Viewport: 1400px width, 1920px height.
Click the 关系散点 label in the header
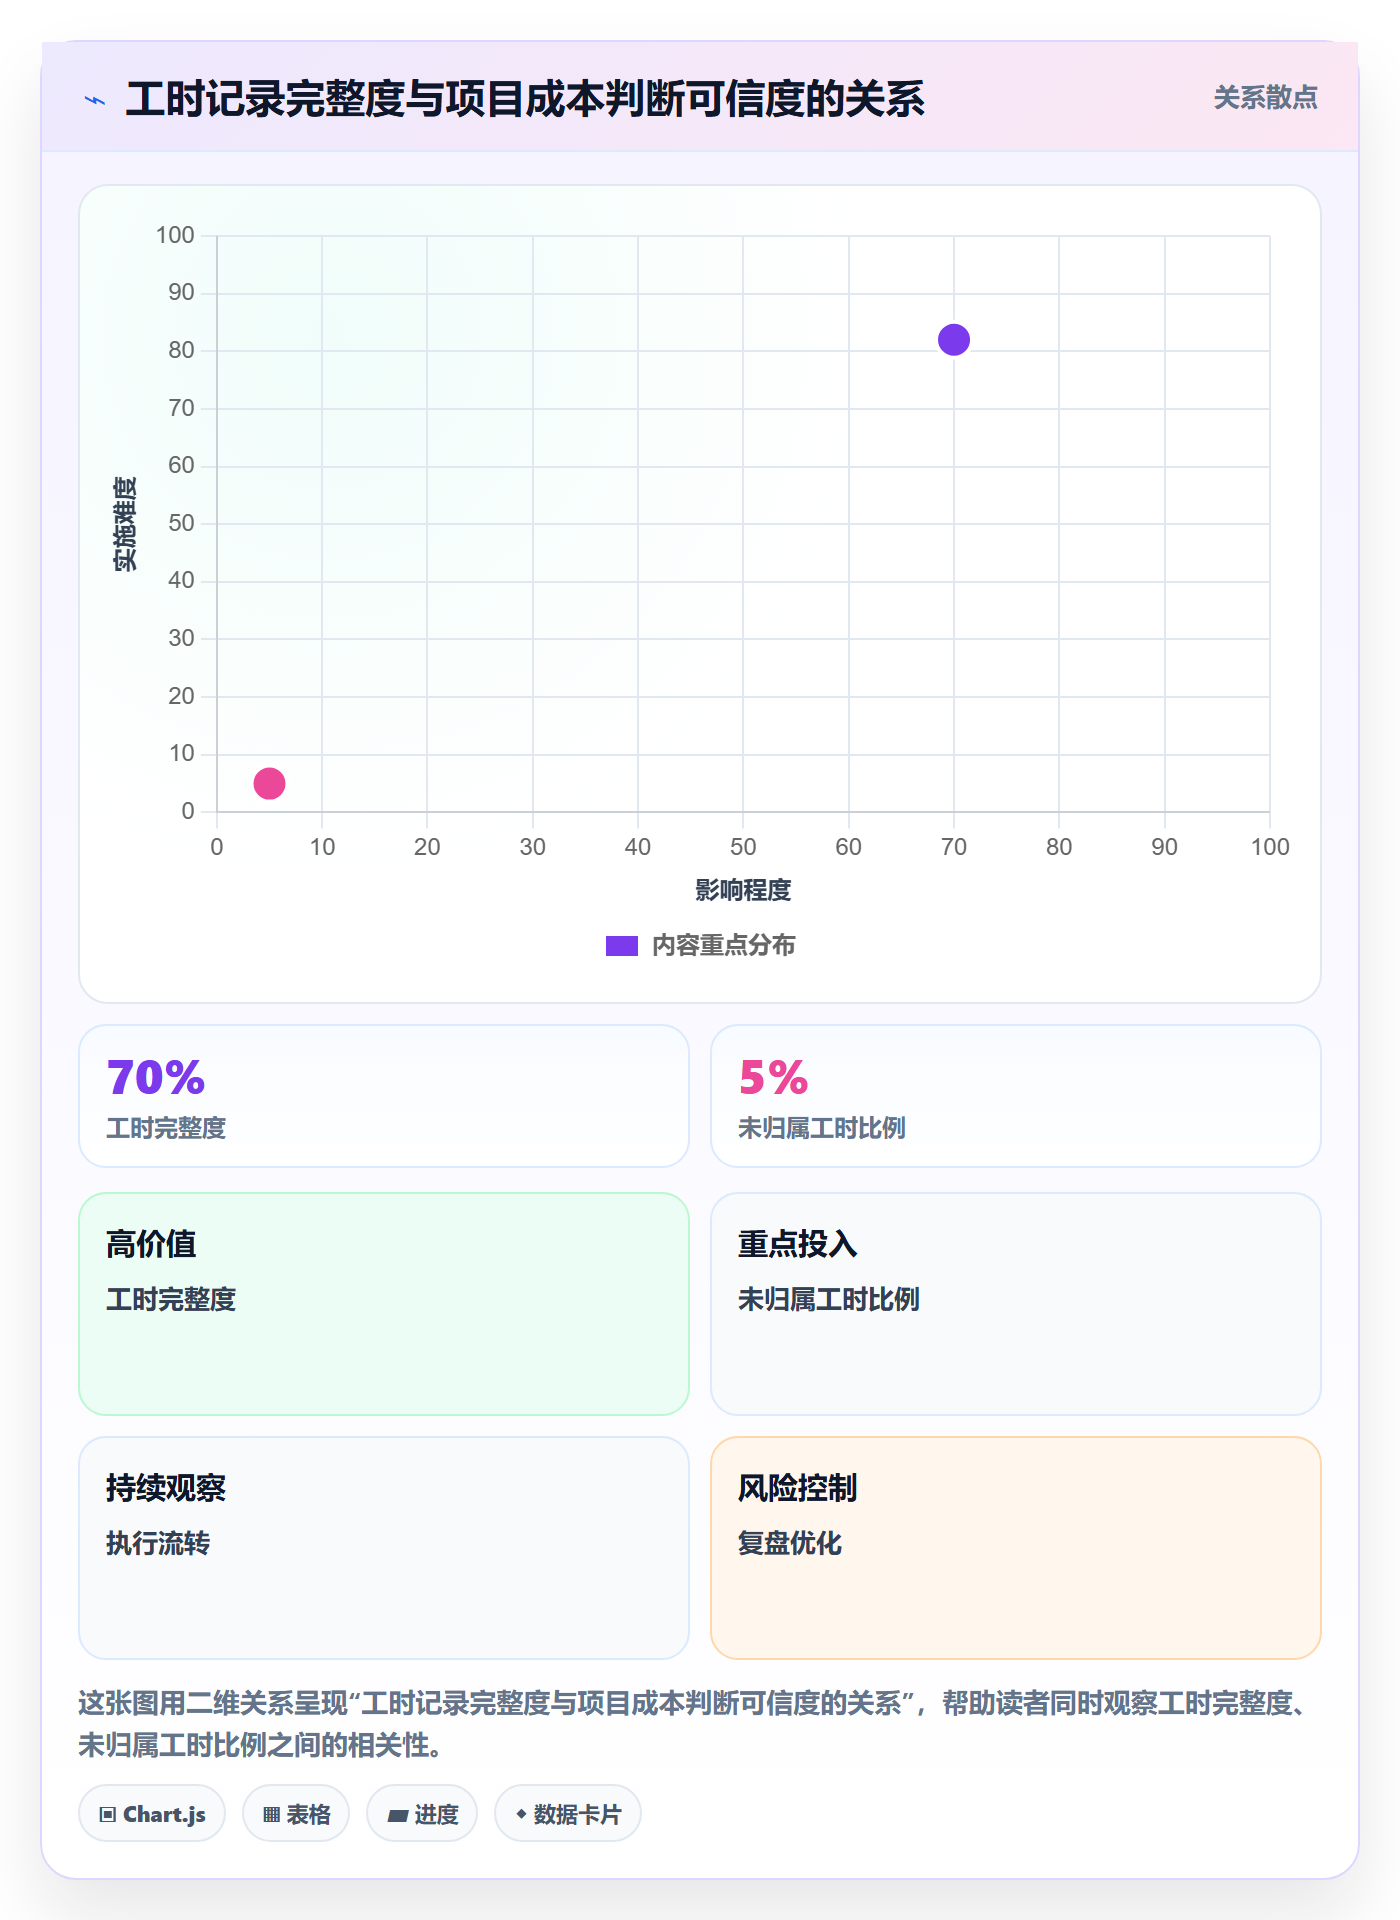pyautogui.click(x=1265, y=98)
